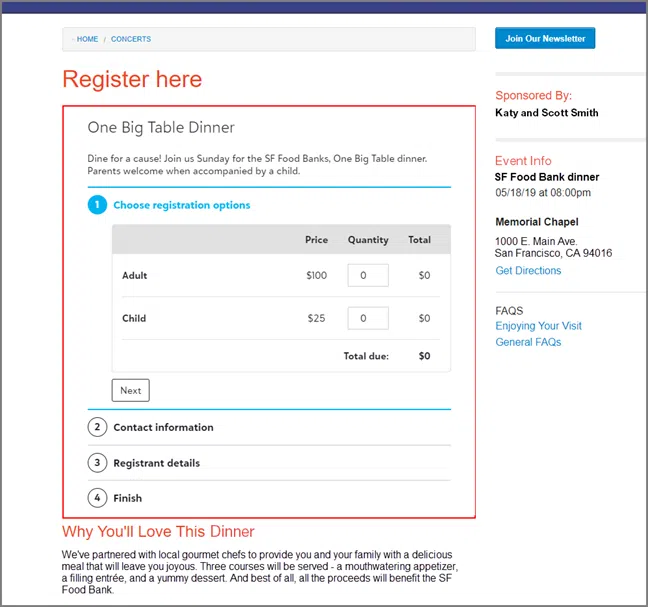The height and width of the screenshot is (607, 648).
Task: Open the General FAQs link
Action: [x=528, y=342]
